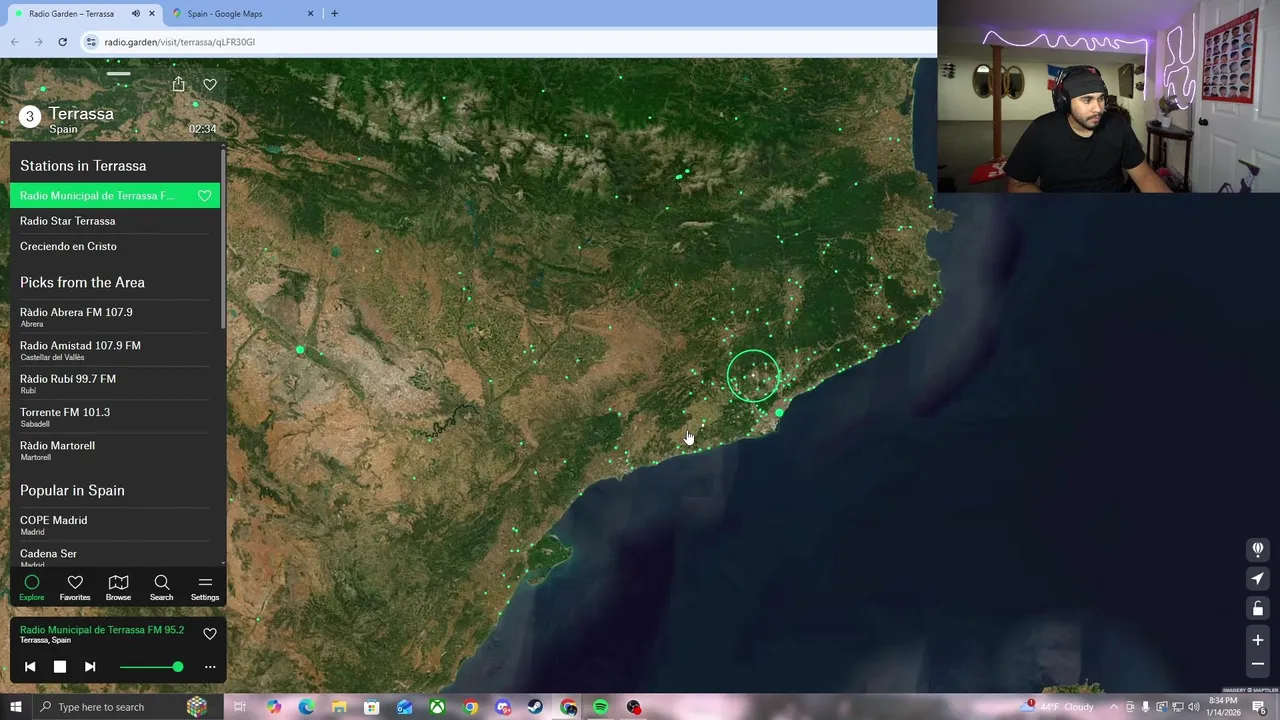Open Microsoft Store from the taskbar
This screenshot has width=1280, height=720.
click(372, 707)
